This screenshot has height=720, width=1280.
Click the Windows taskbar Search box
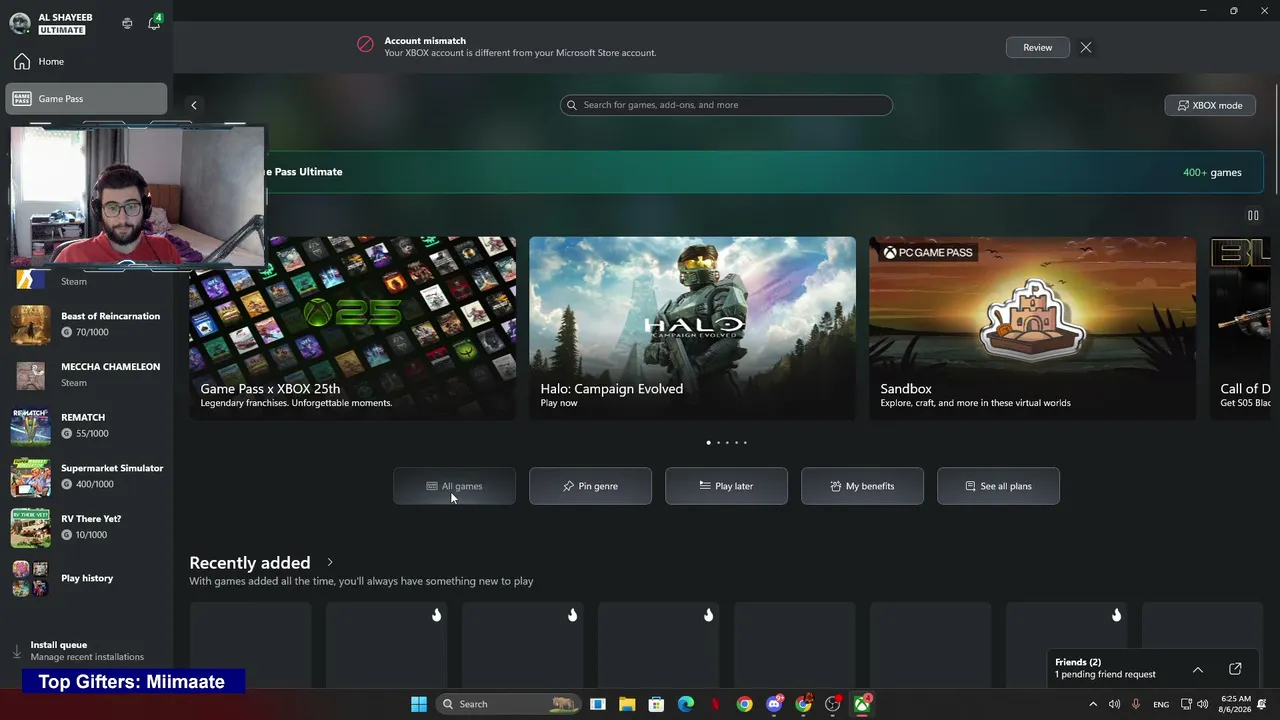coord(510,704)
